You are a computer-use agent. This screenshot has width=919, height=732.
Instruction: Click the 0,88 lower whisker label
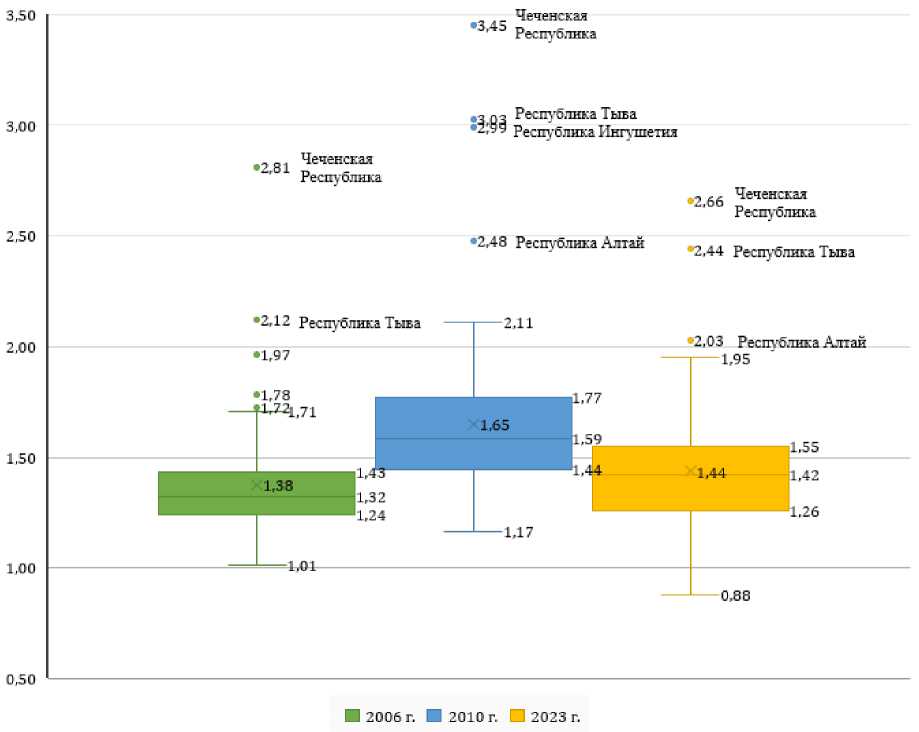735,596
